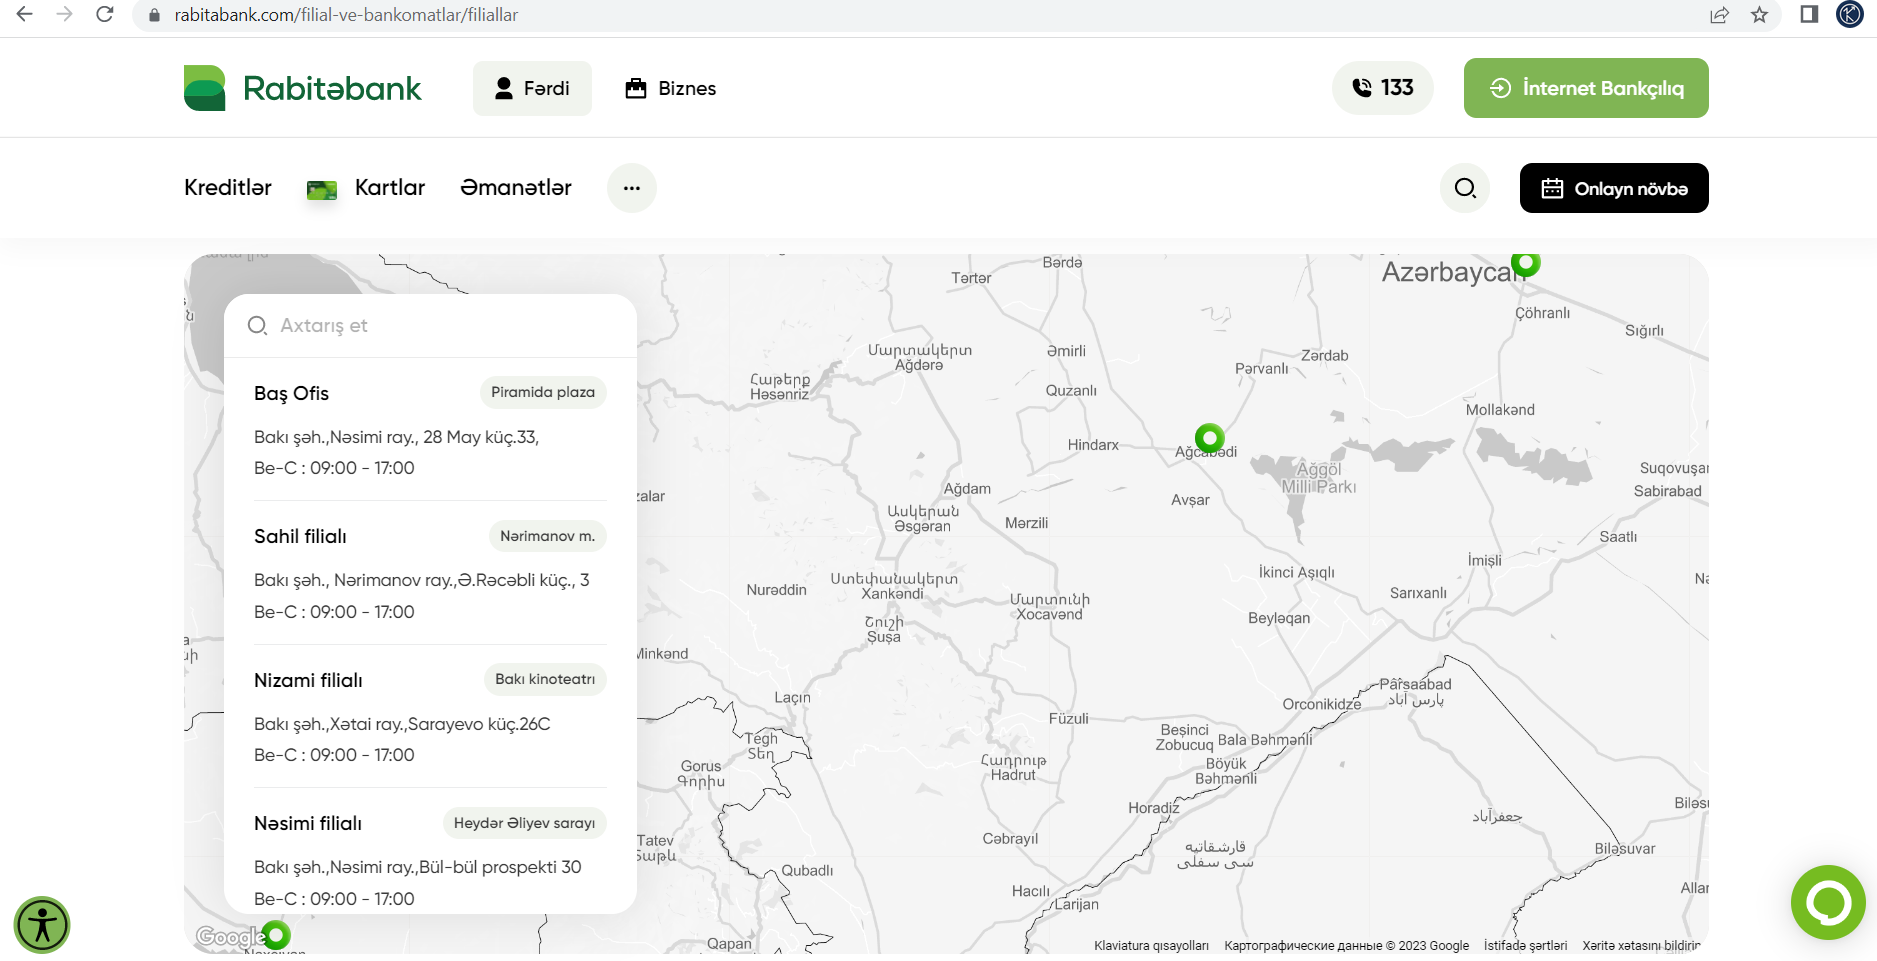Switch to Biznes customer segment

(x=671, y=88)
